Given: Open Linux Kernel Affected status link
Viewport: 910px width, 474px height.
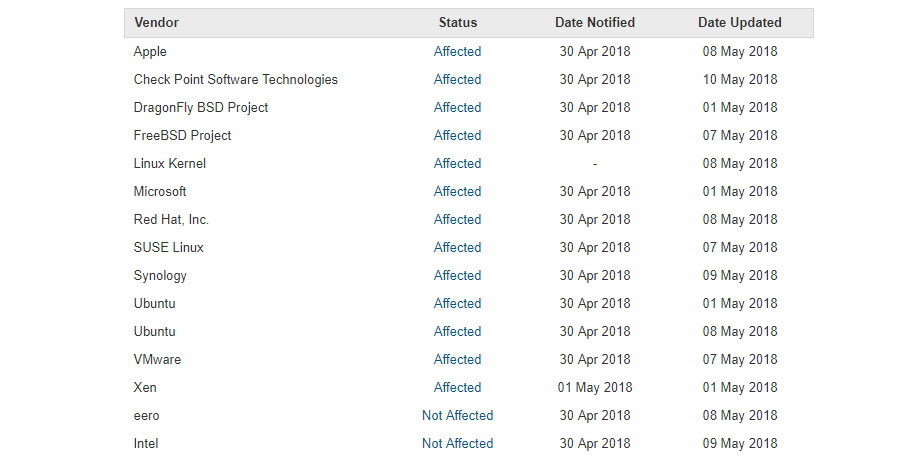Looking at the screenshot, I should click(x=457, y=164).
